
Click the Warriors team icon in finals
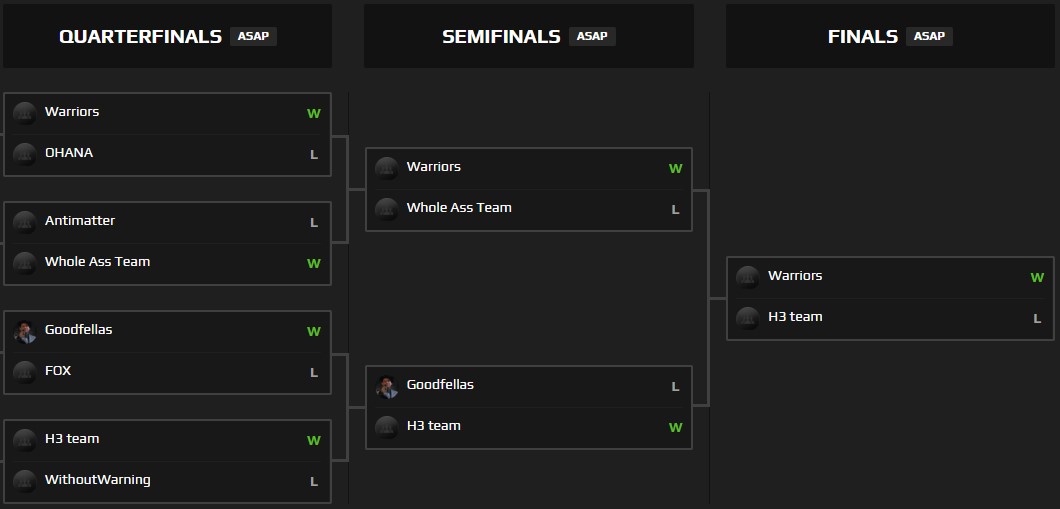click(748, 277)
